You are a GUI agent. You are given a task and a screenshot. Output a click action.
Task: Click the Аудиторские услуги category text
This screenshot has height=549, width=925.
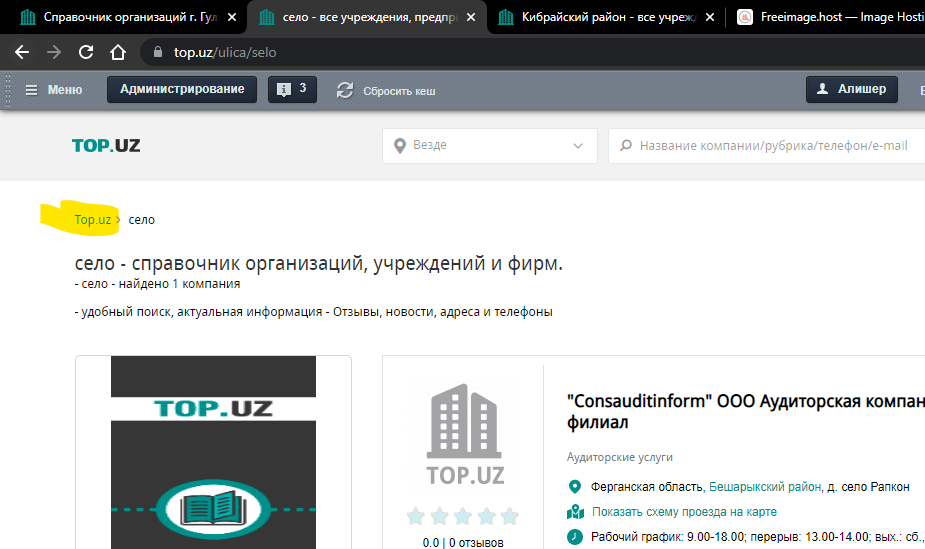pyautogui.click(x=619, y=457)
